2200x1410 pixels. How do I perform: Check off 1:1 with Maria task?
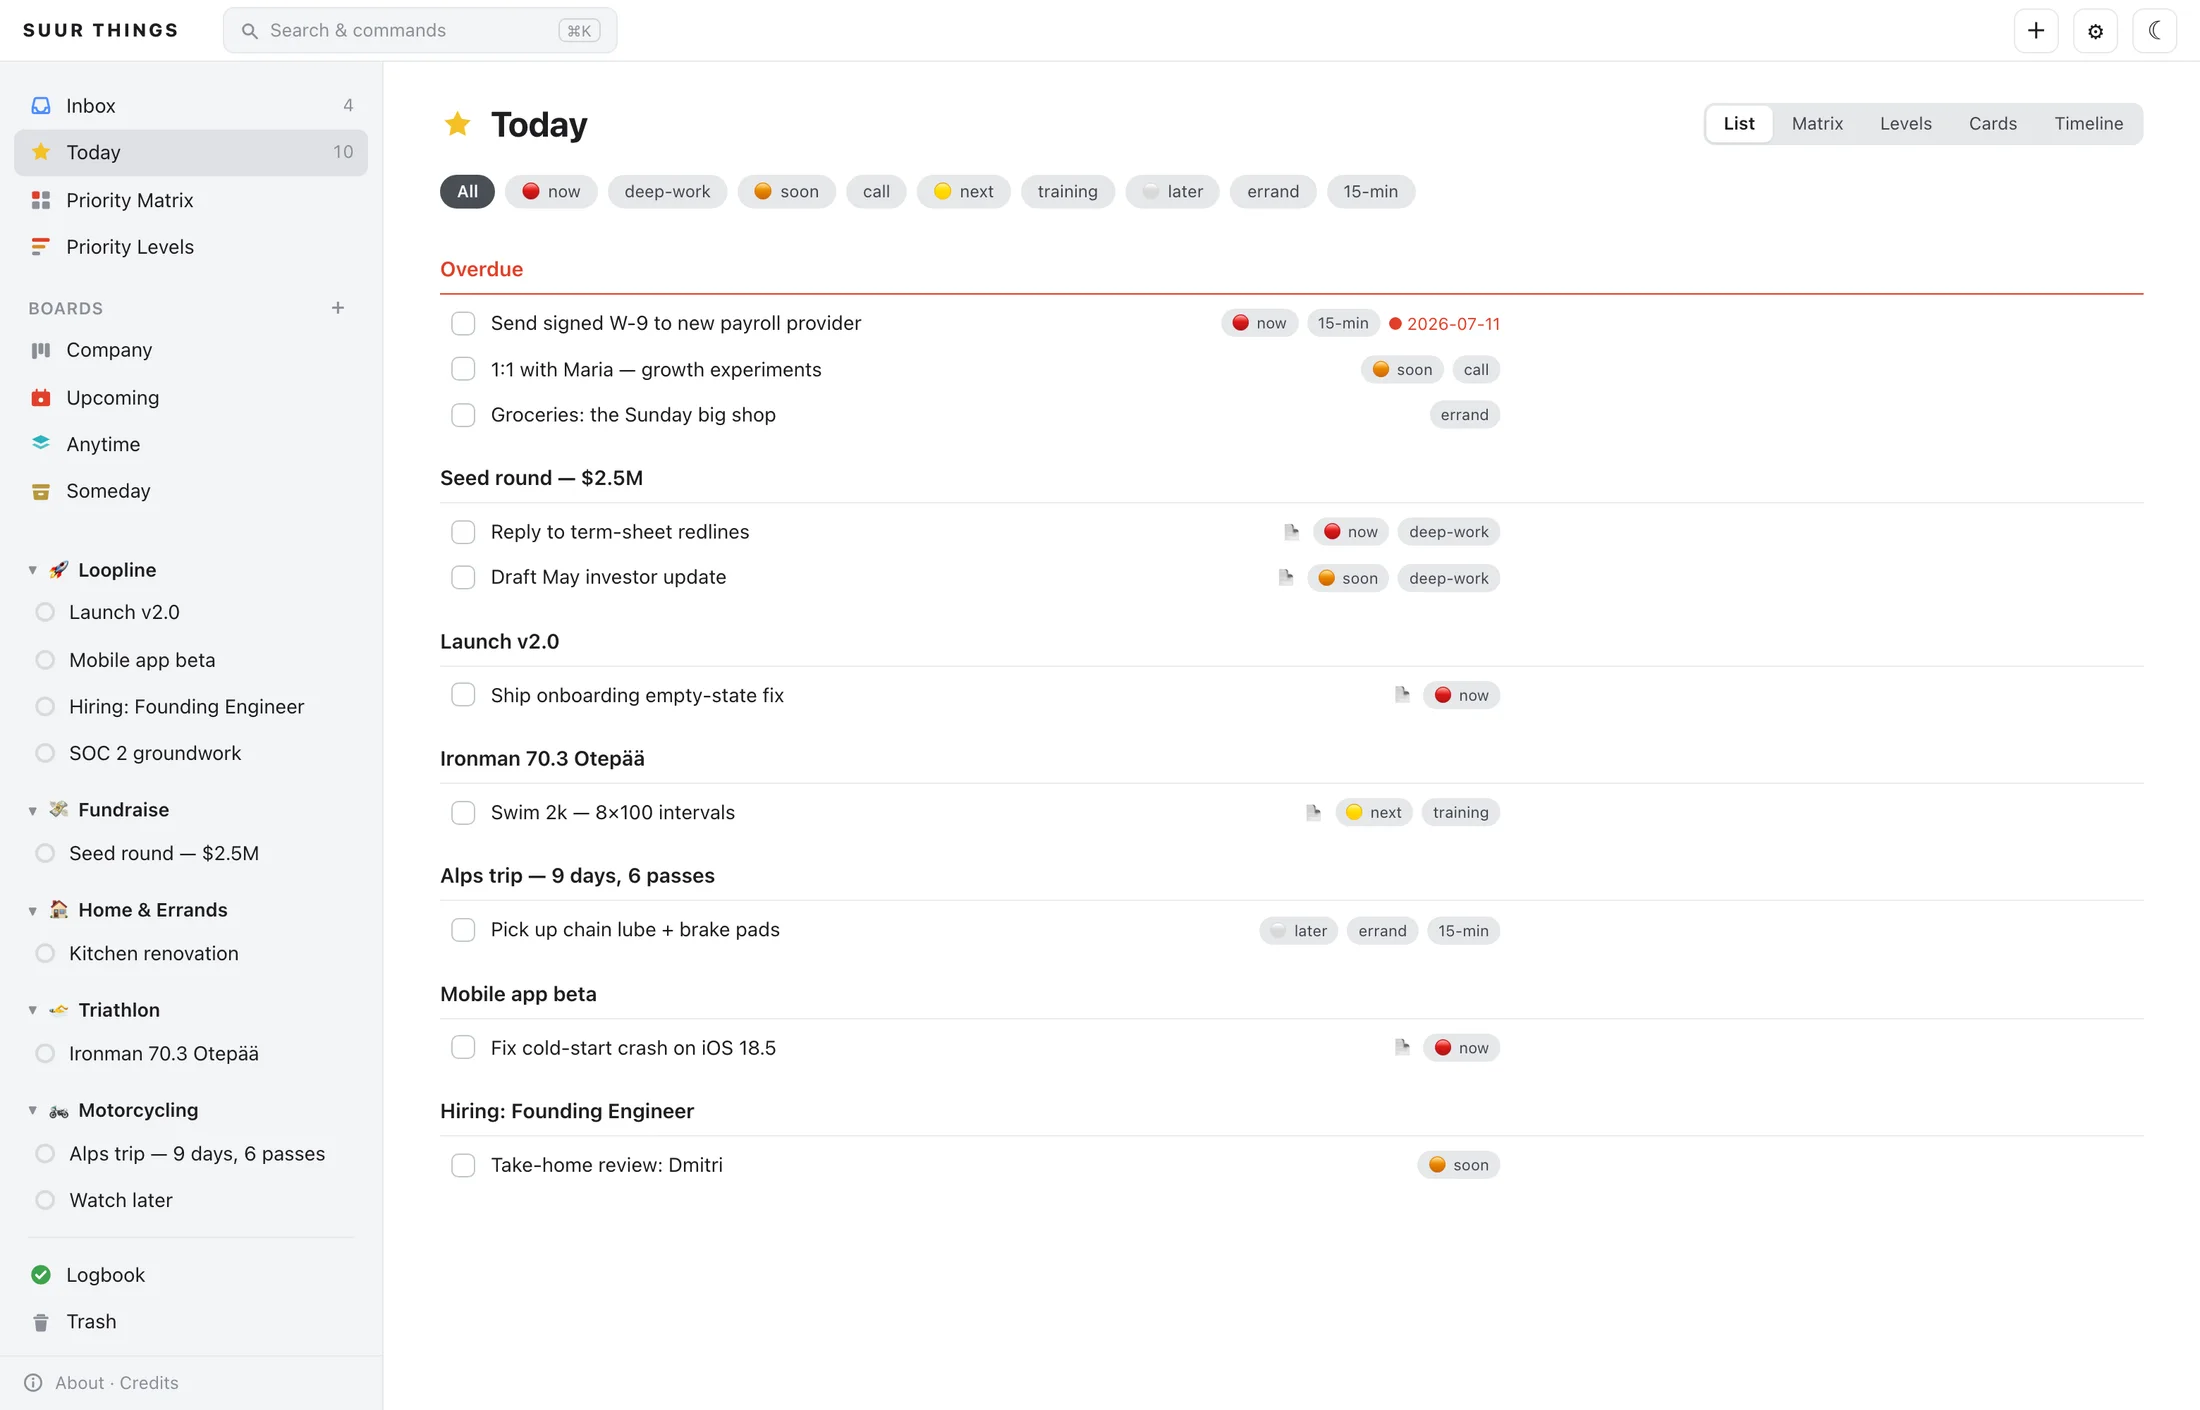[x=463, y=369]
